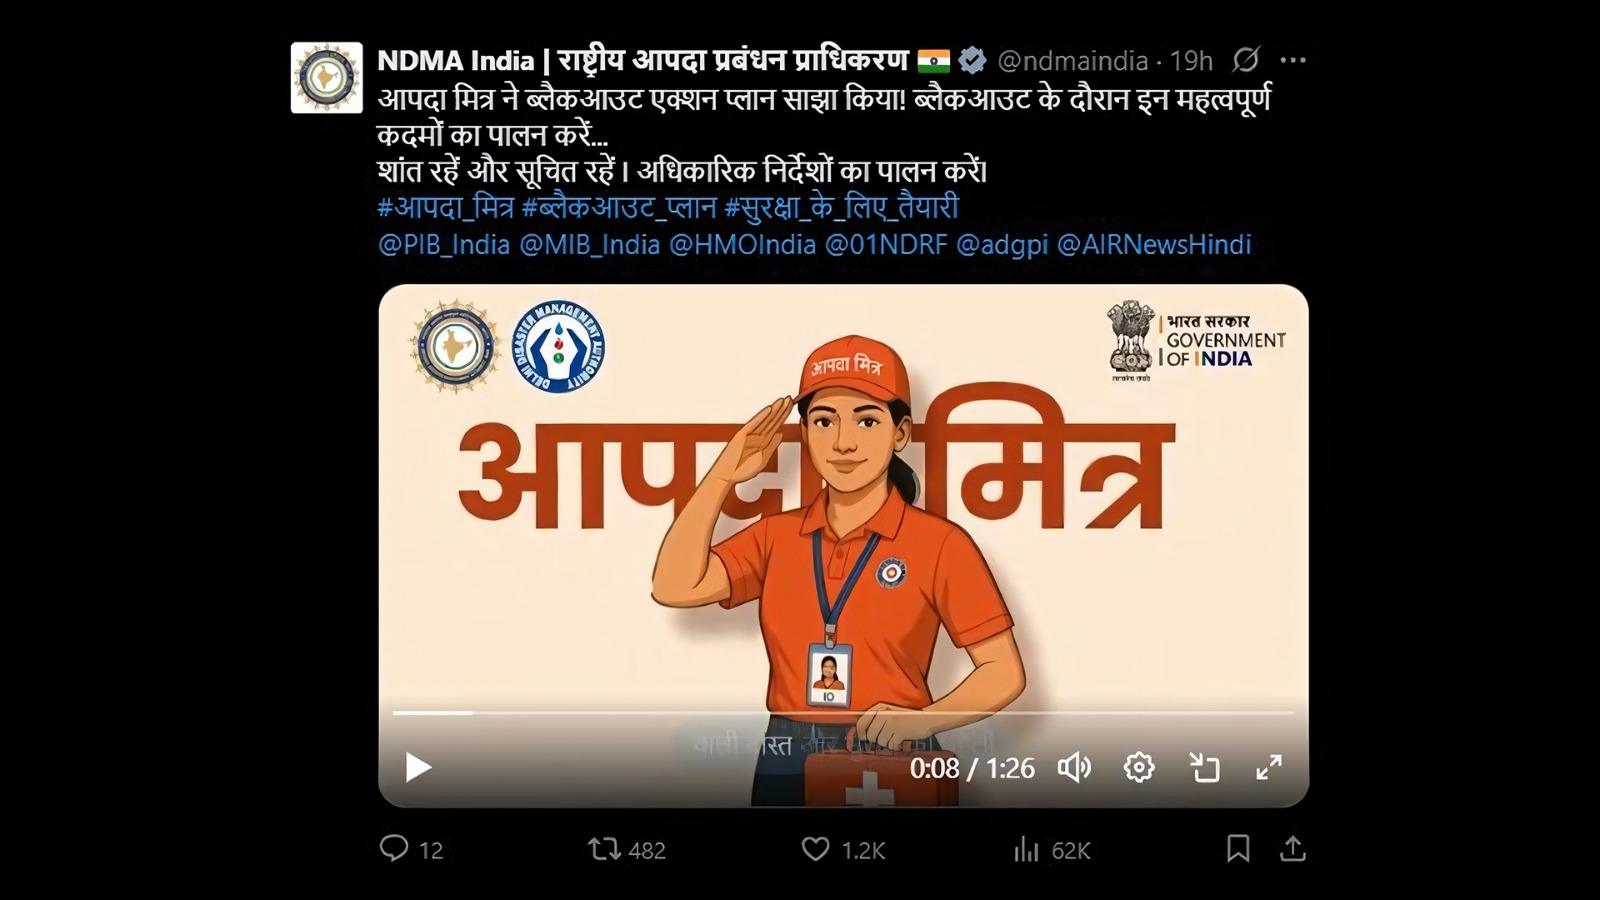Share tweet via upload arrow icon
This screenshot has height=900, width=1600.
coord(1293,849)
